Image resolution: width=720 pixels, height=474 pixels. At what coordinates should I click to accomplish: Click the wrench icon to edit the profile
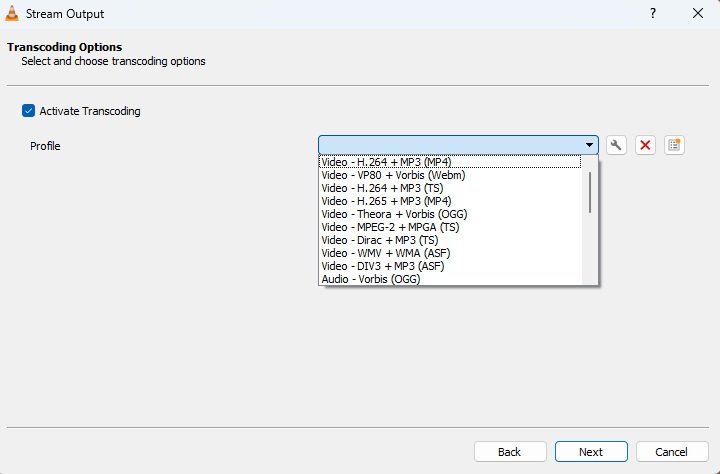(617, 145)
